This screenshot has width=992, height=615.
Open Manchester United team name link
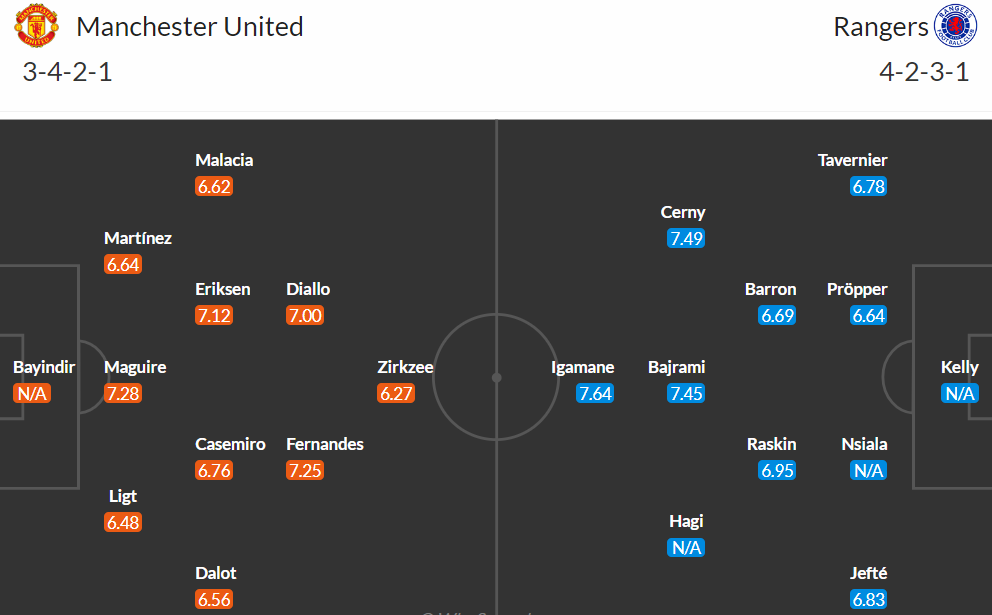tap(190, 27)
